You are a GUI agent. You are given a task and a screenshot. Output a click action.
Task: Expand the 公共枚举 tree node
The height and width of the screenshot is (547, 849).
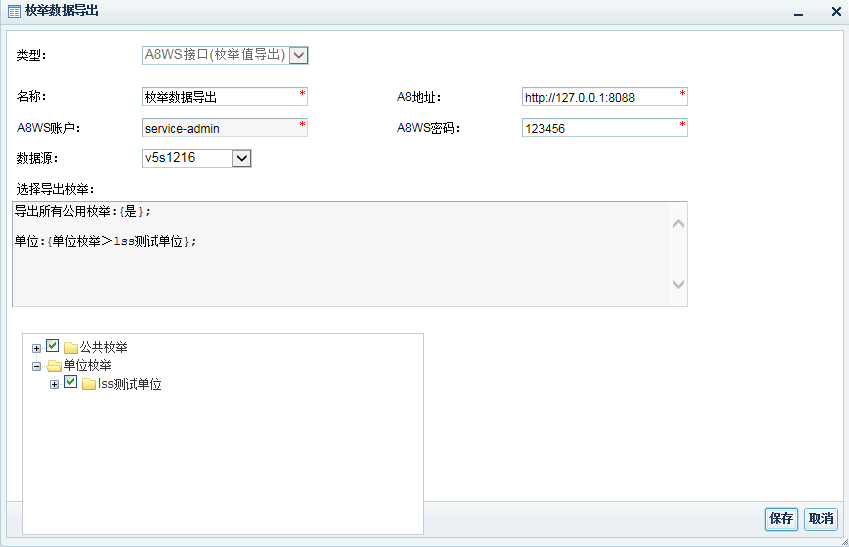pyautogui.click(x=36, y=348)
